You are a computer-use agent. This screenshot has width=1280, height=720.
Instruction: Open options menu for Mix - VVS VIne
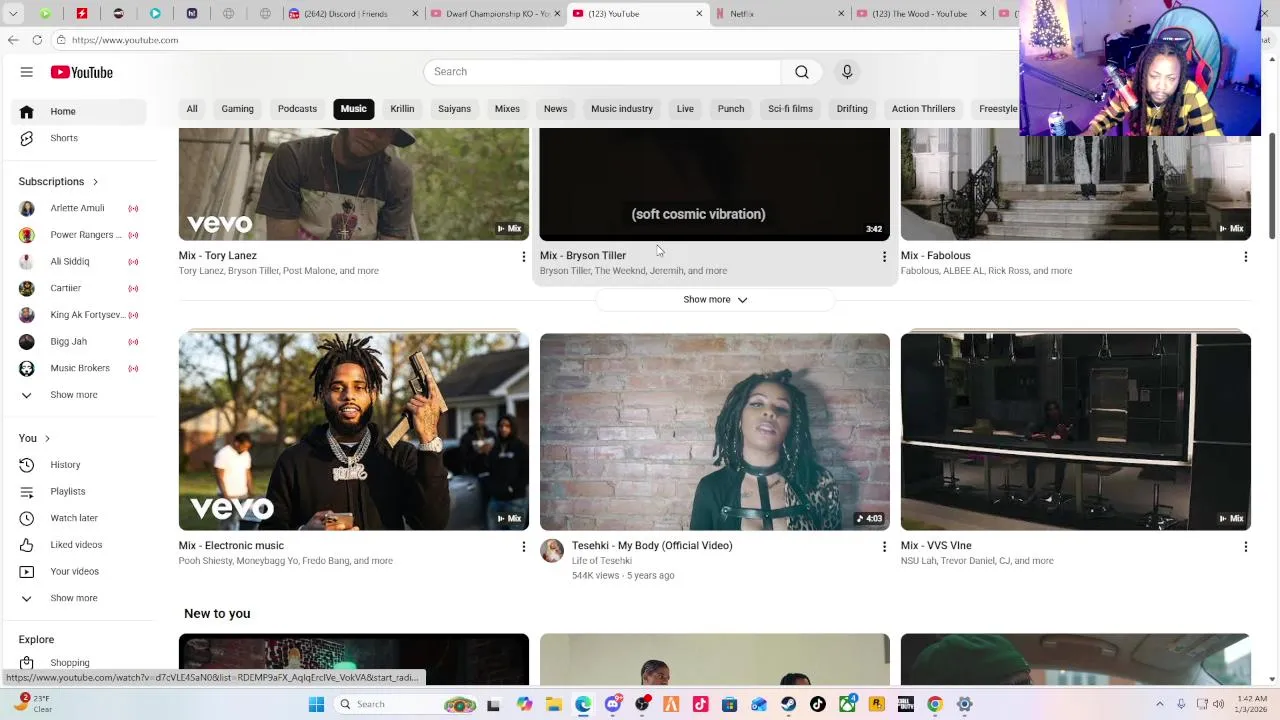[1245, 547]
